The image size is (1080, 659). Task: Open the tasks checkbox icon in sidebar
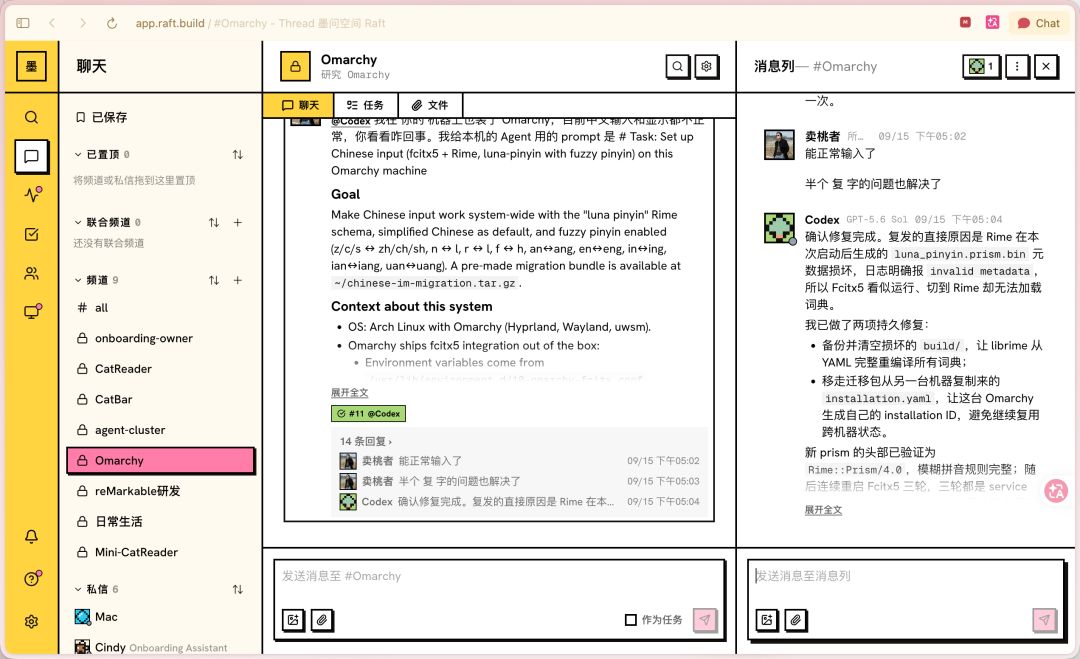(x=32, y=234)
